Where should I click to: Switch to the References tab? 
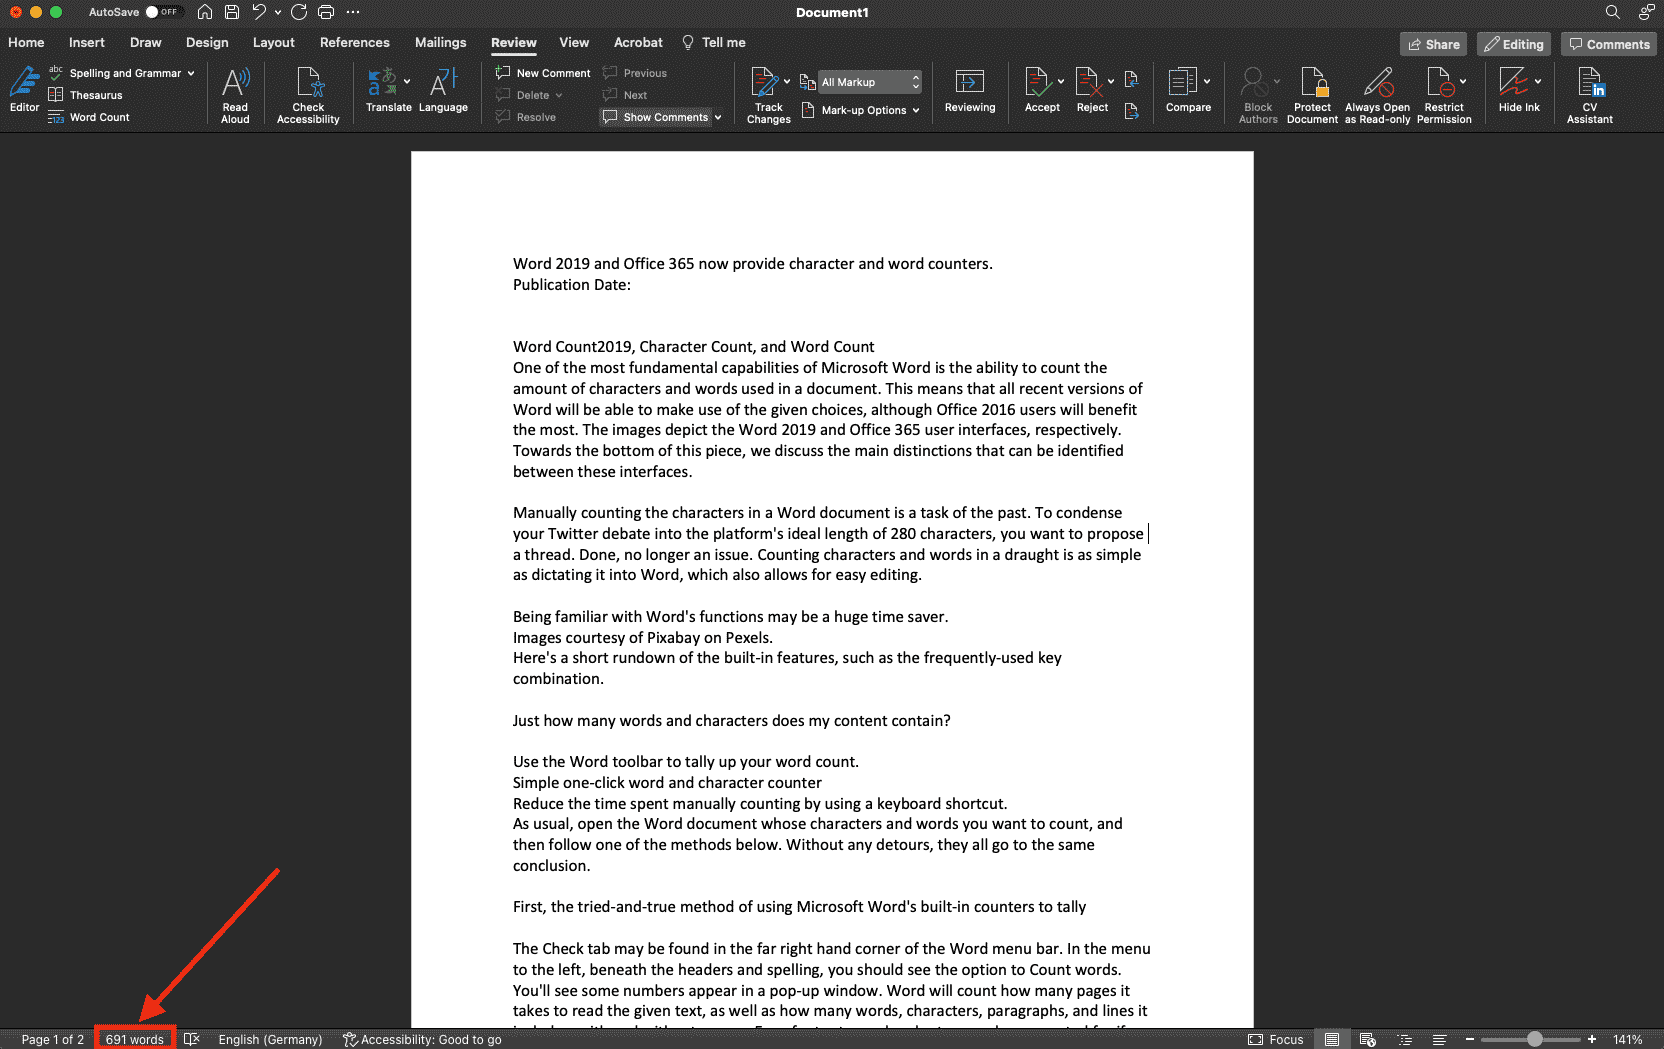coord(354,42)
